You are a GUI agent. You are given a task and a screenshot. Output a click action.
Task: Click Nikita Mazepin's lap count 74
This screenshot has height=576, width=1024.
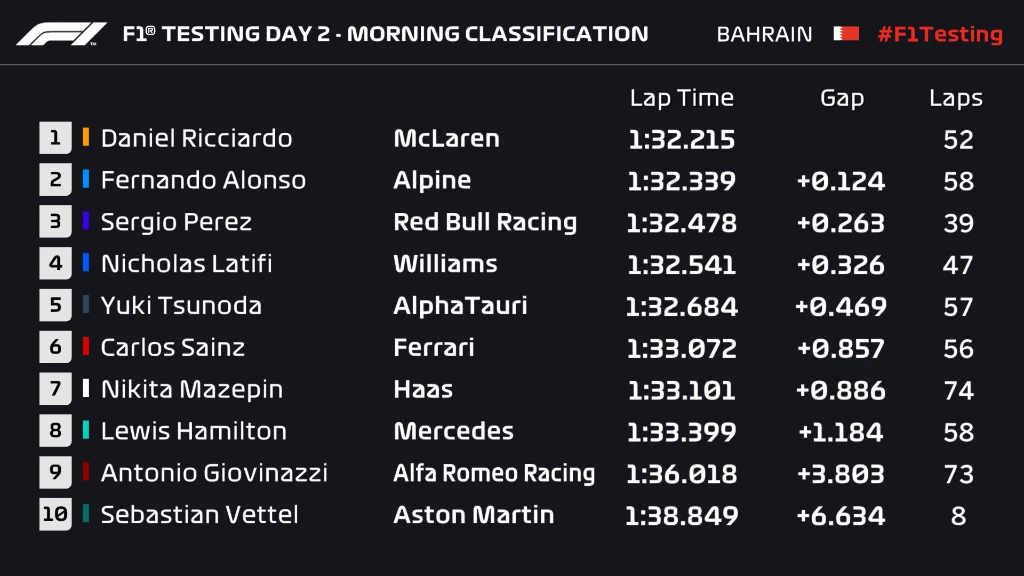pos(958,389)
